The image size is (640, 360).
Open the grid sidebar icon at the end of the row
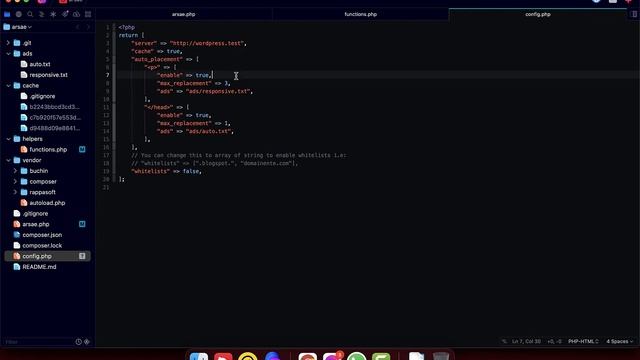(88, 14)
